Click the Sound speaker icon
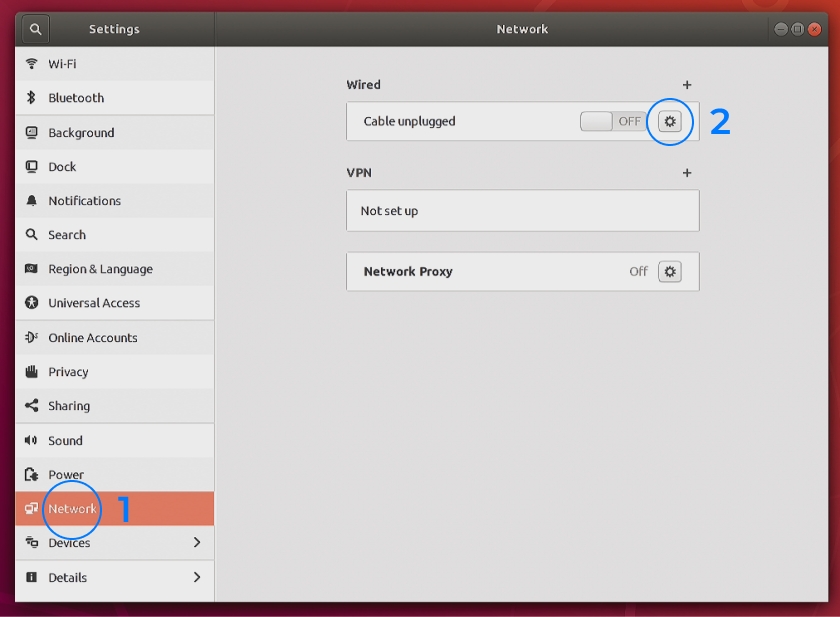The height and width of the screenshot is (617, 840). [31, 441]
